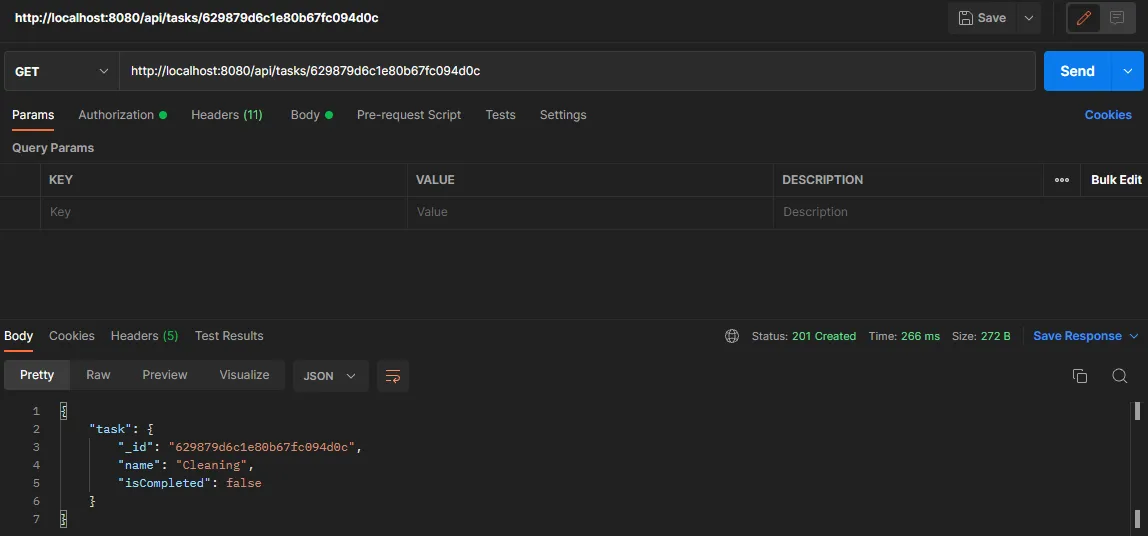Switch to the Raw view

click(98, 375)
